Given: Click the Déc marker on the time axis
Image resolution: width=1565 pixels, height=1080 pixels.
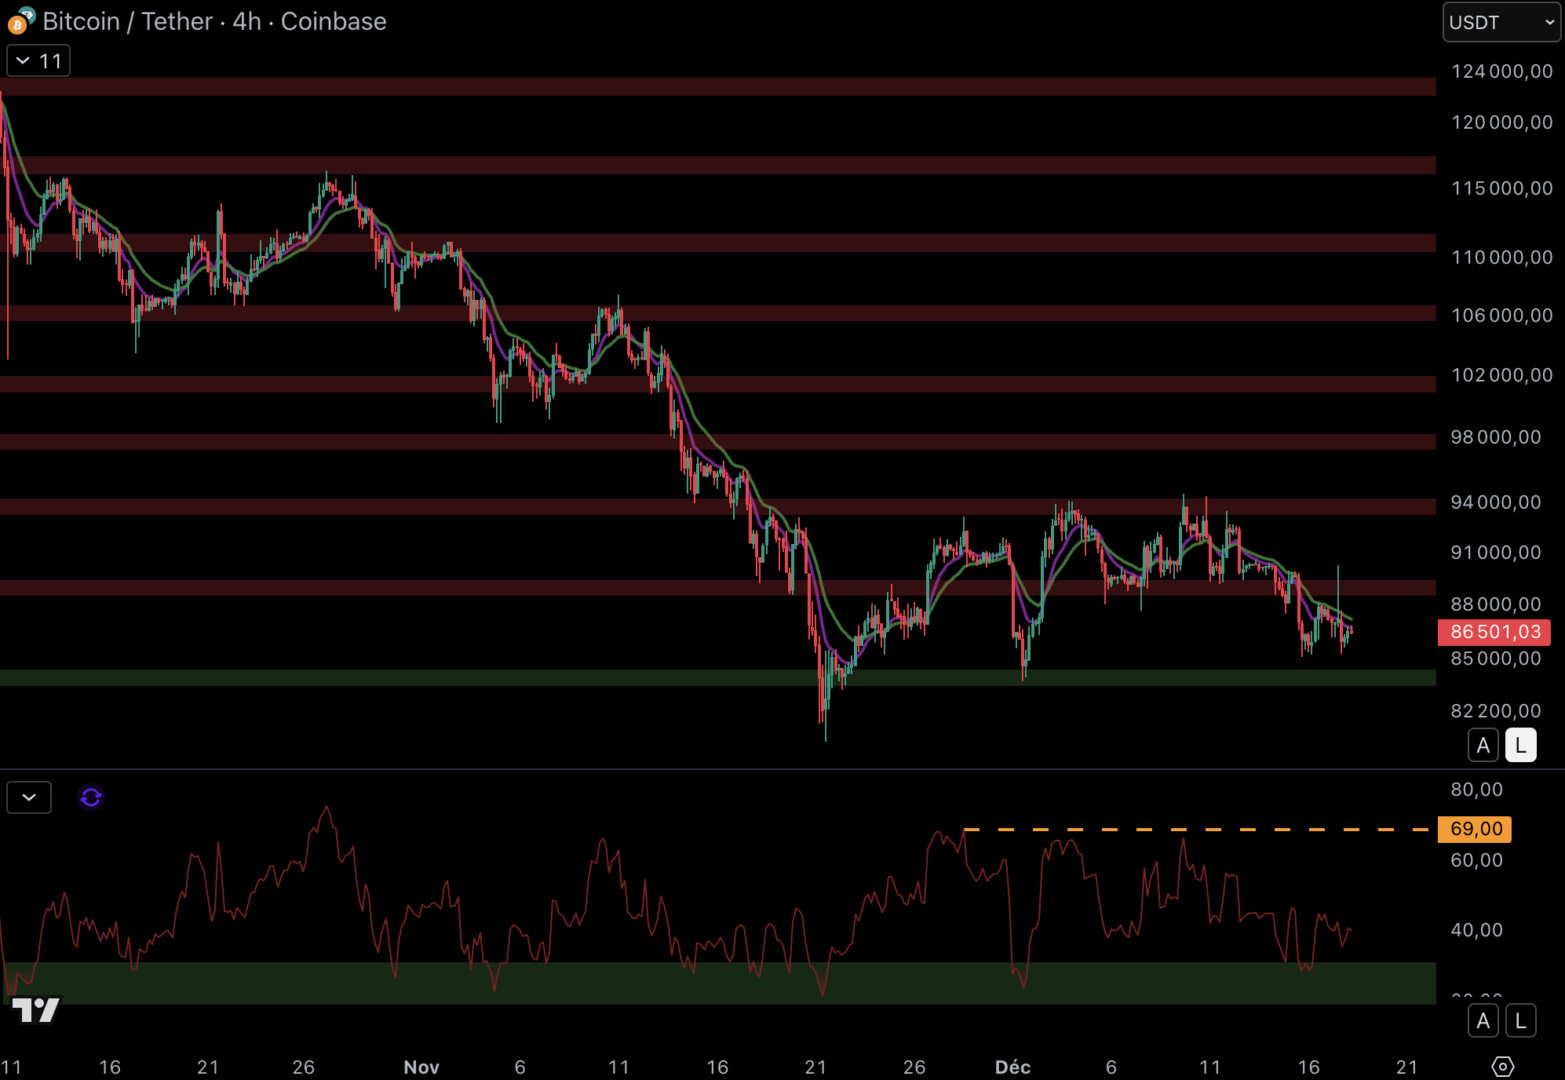Looking at the screenshot, I should (1012, 1067).
